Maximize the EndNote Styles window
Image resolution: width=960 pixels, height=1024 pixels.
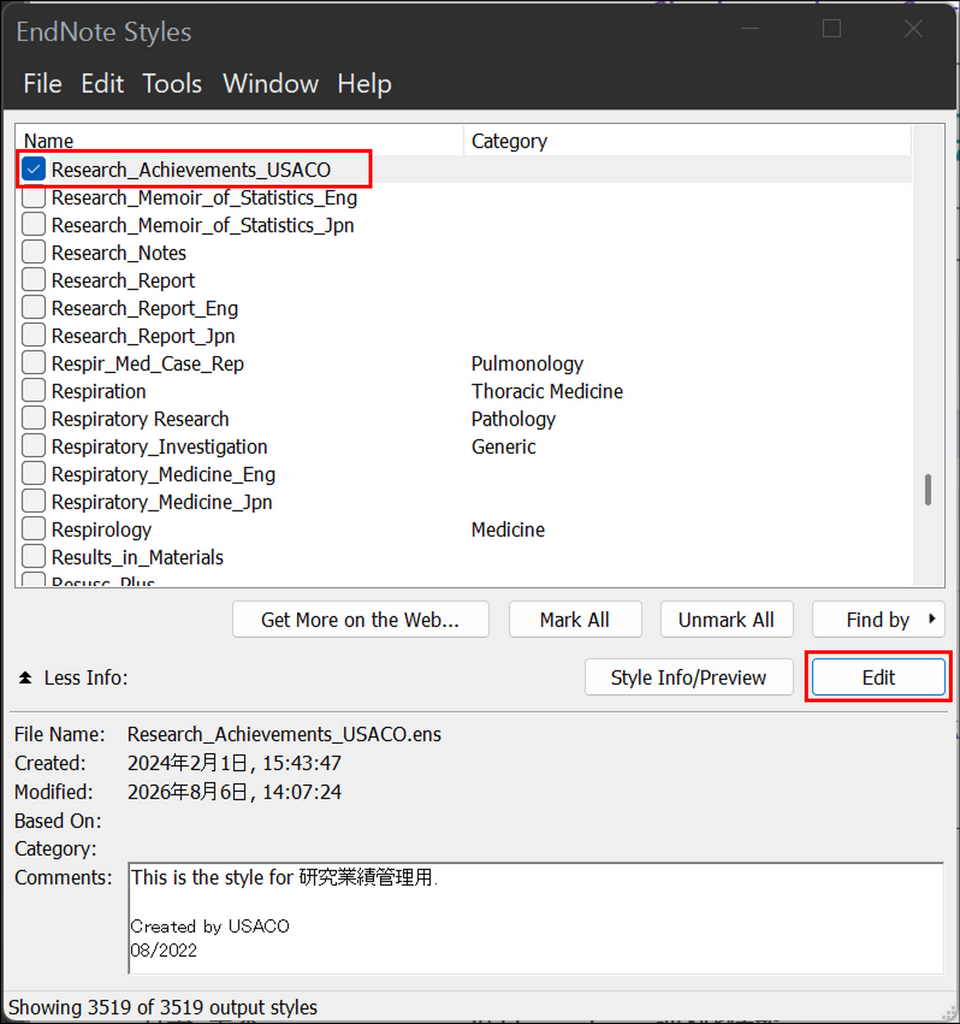pos(831,29)
